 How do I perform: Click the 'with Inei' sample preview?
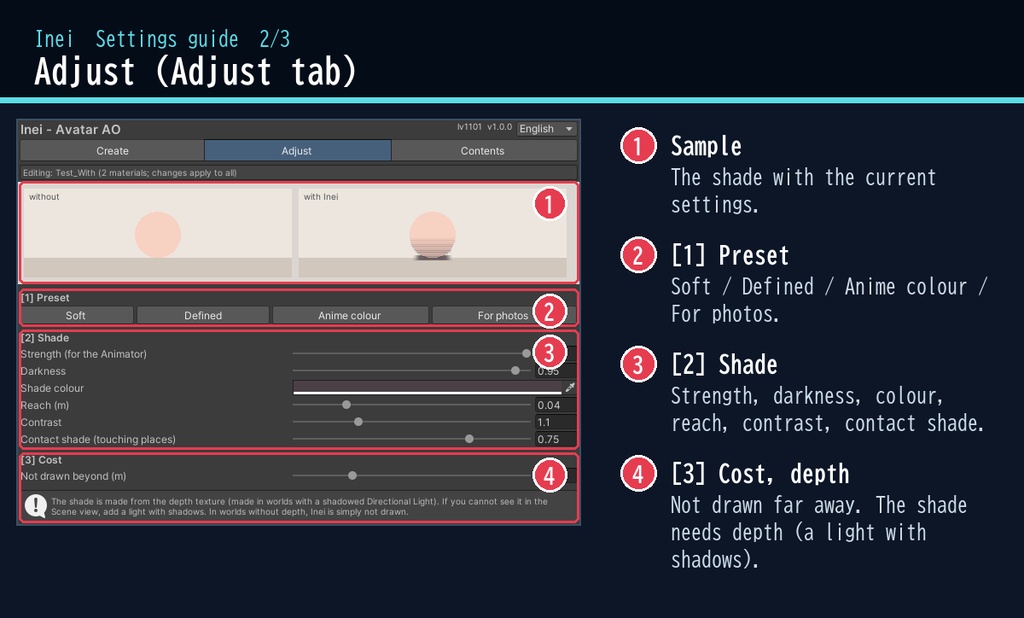[432, 233]
